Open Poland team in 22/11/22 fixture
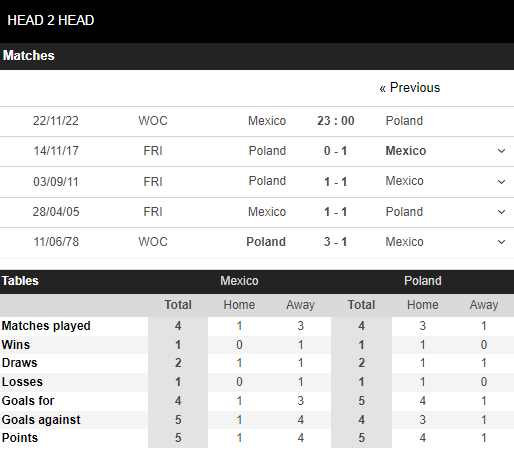The width and height of the screenshot is (514, 466). pyautogui.click(x=404, y=121)
